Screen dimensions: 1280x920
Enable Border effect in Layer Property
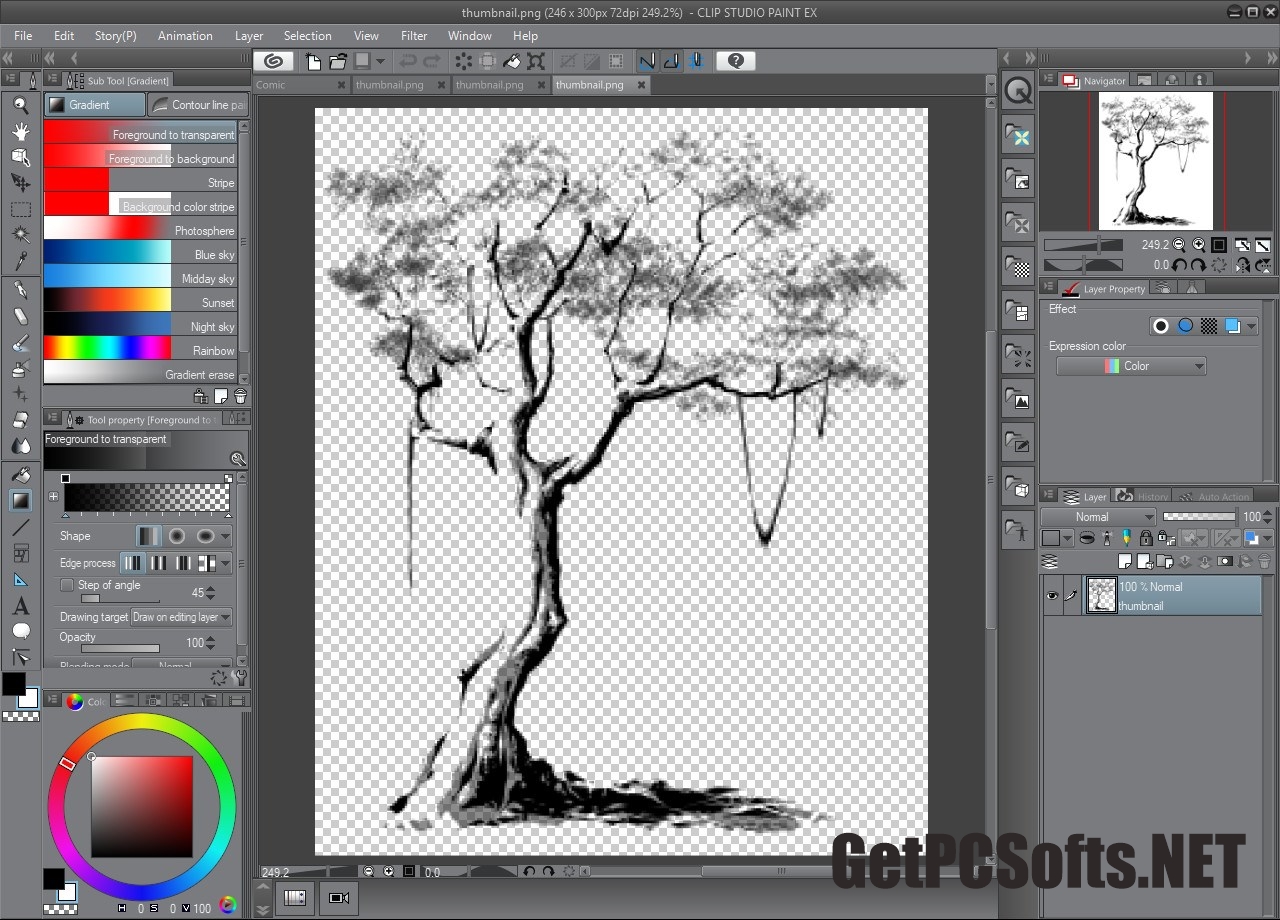tap(1161, 326)
